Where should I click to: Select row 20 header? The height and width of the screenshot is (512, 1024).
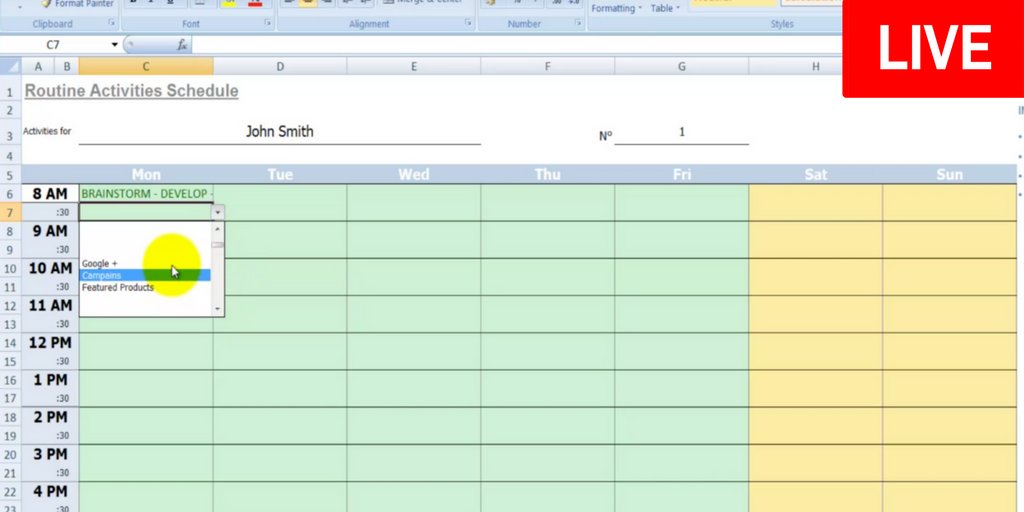(x=10, y=455)
